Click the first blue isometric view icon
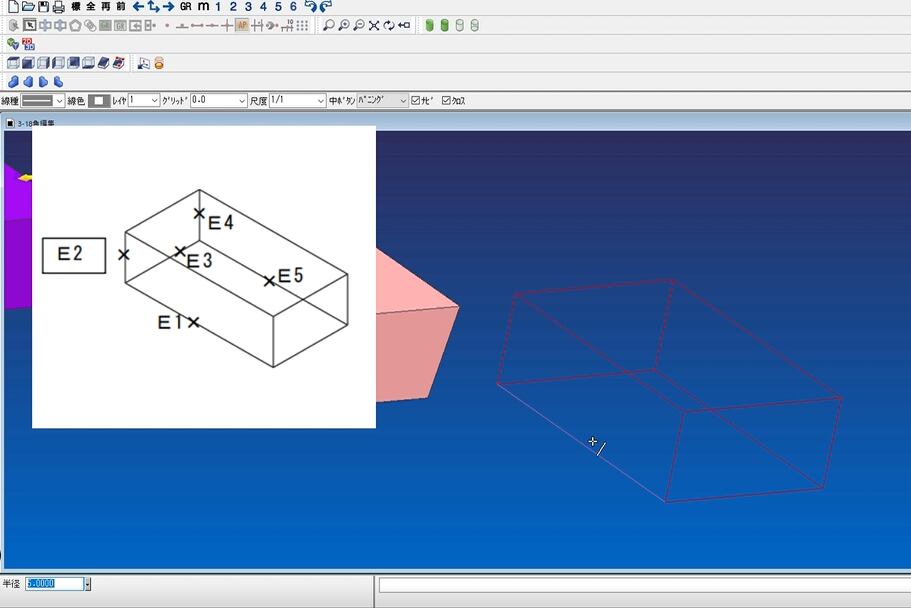This screenshot has width=911, height=608. tap(13, 63)
